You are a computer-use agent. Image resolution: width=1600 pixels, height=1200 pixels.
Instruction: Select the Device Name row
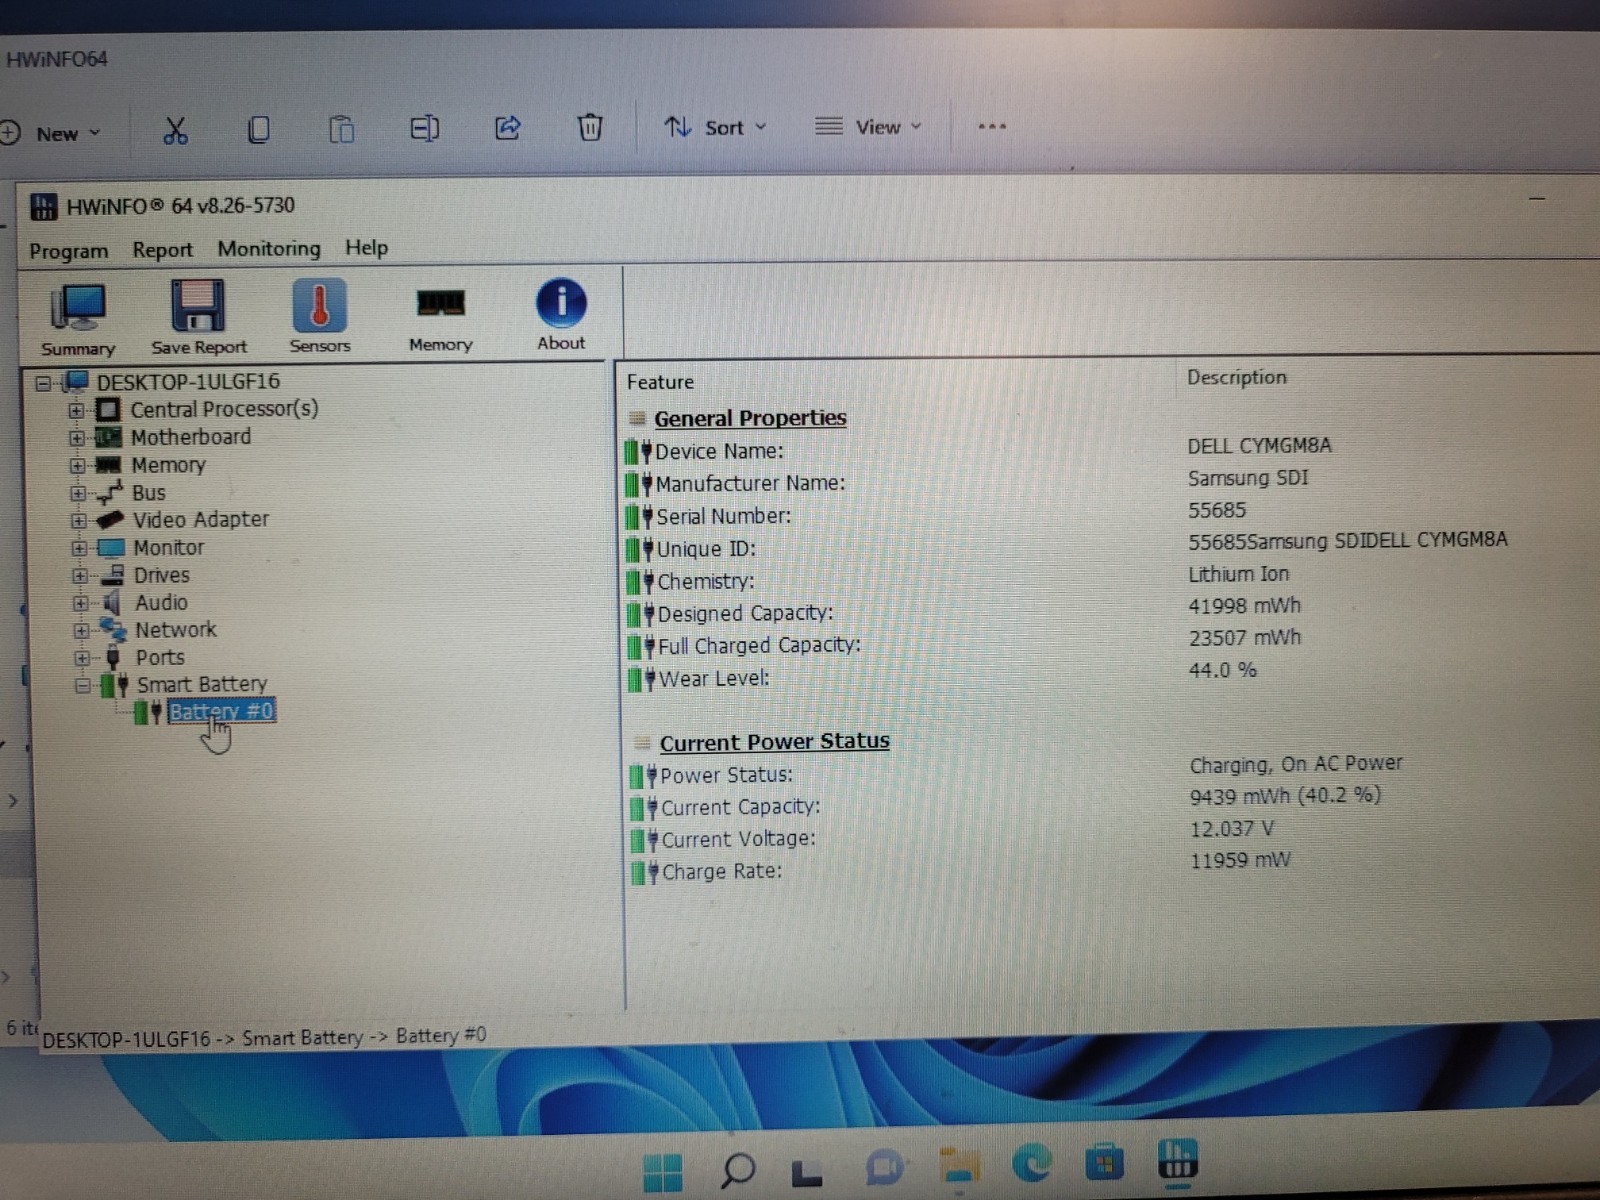(x=1110, y=449)
